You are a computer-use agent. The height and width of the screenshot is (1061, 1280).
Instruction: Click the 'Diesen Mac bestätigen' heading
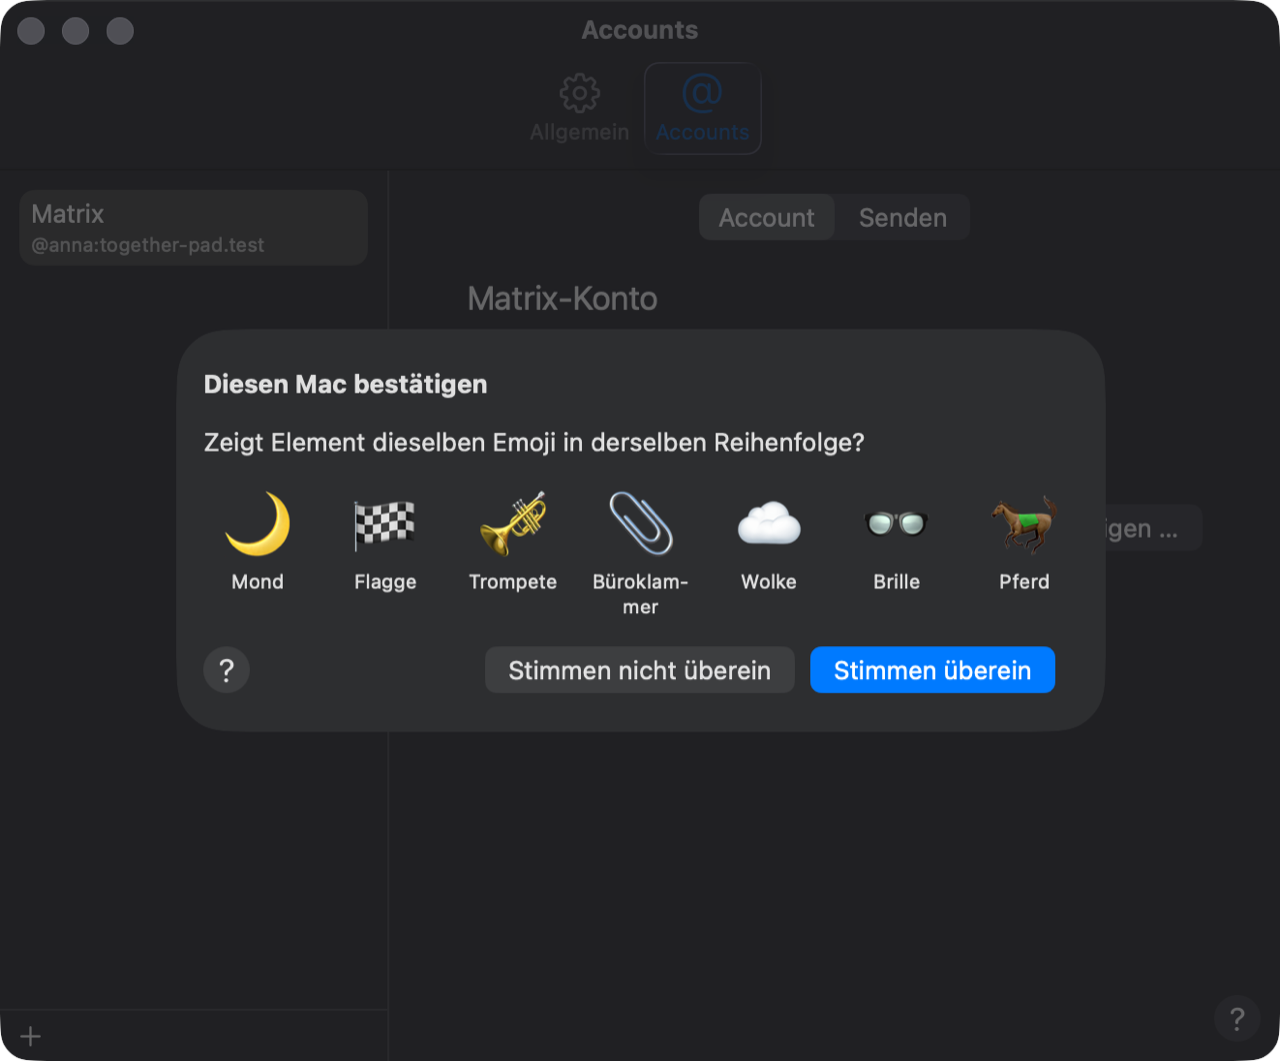pyautogui.click(x=346, y=385)
